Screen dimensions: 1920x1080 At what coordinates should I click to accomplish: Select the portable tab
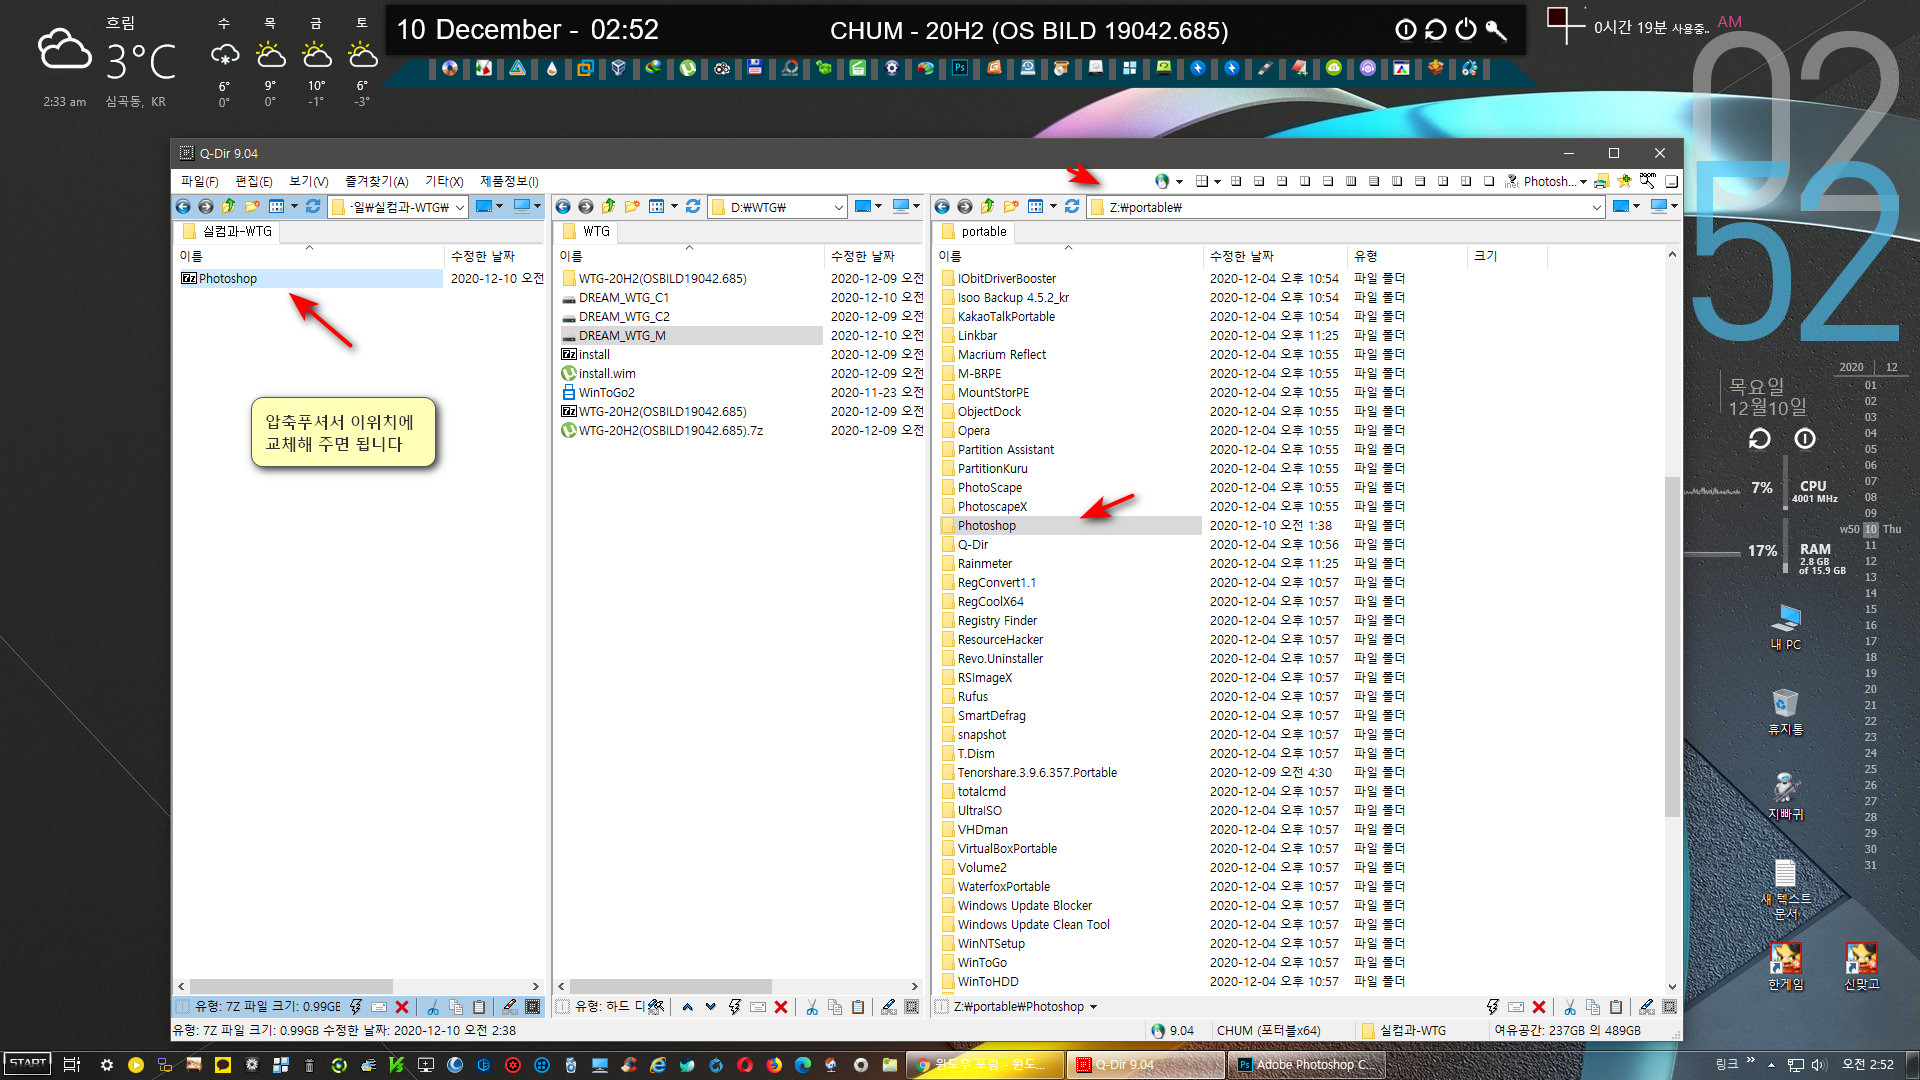(975, 231)
